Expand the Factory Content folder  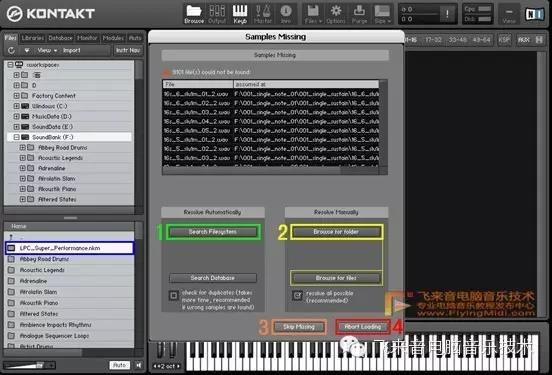pyautogui.click(x=16, y=96)
